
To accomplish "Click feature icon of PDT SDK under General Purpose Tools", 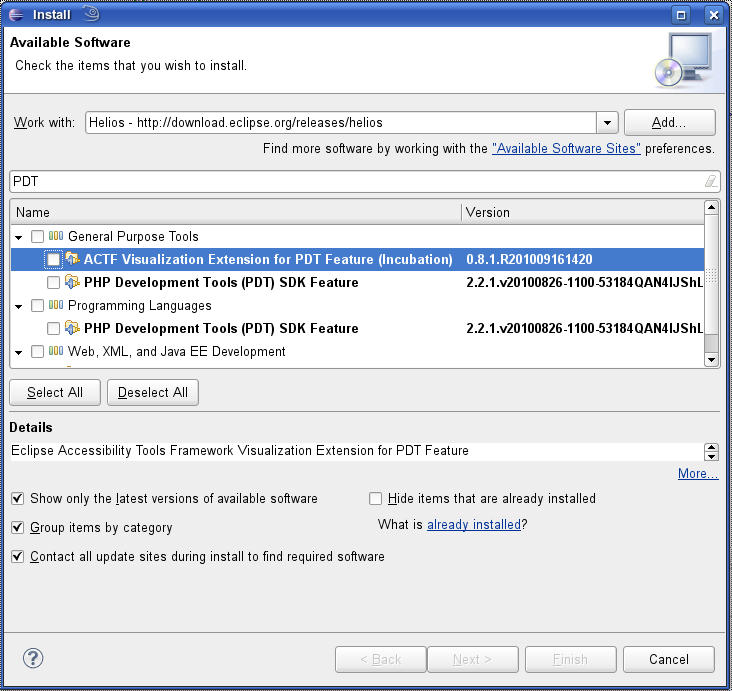I will 72,282.
